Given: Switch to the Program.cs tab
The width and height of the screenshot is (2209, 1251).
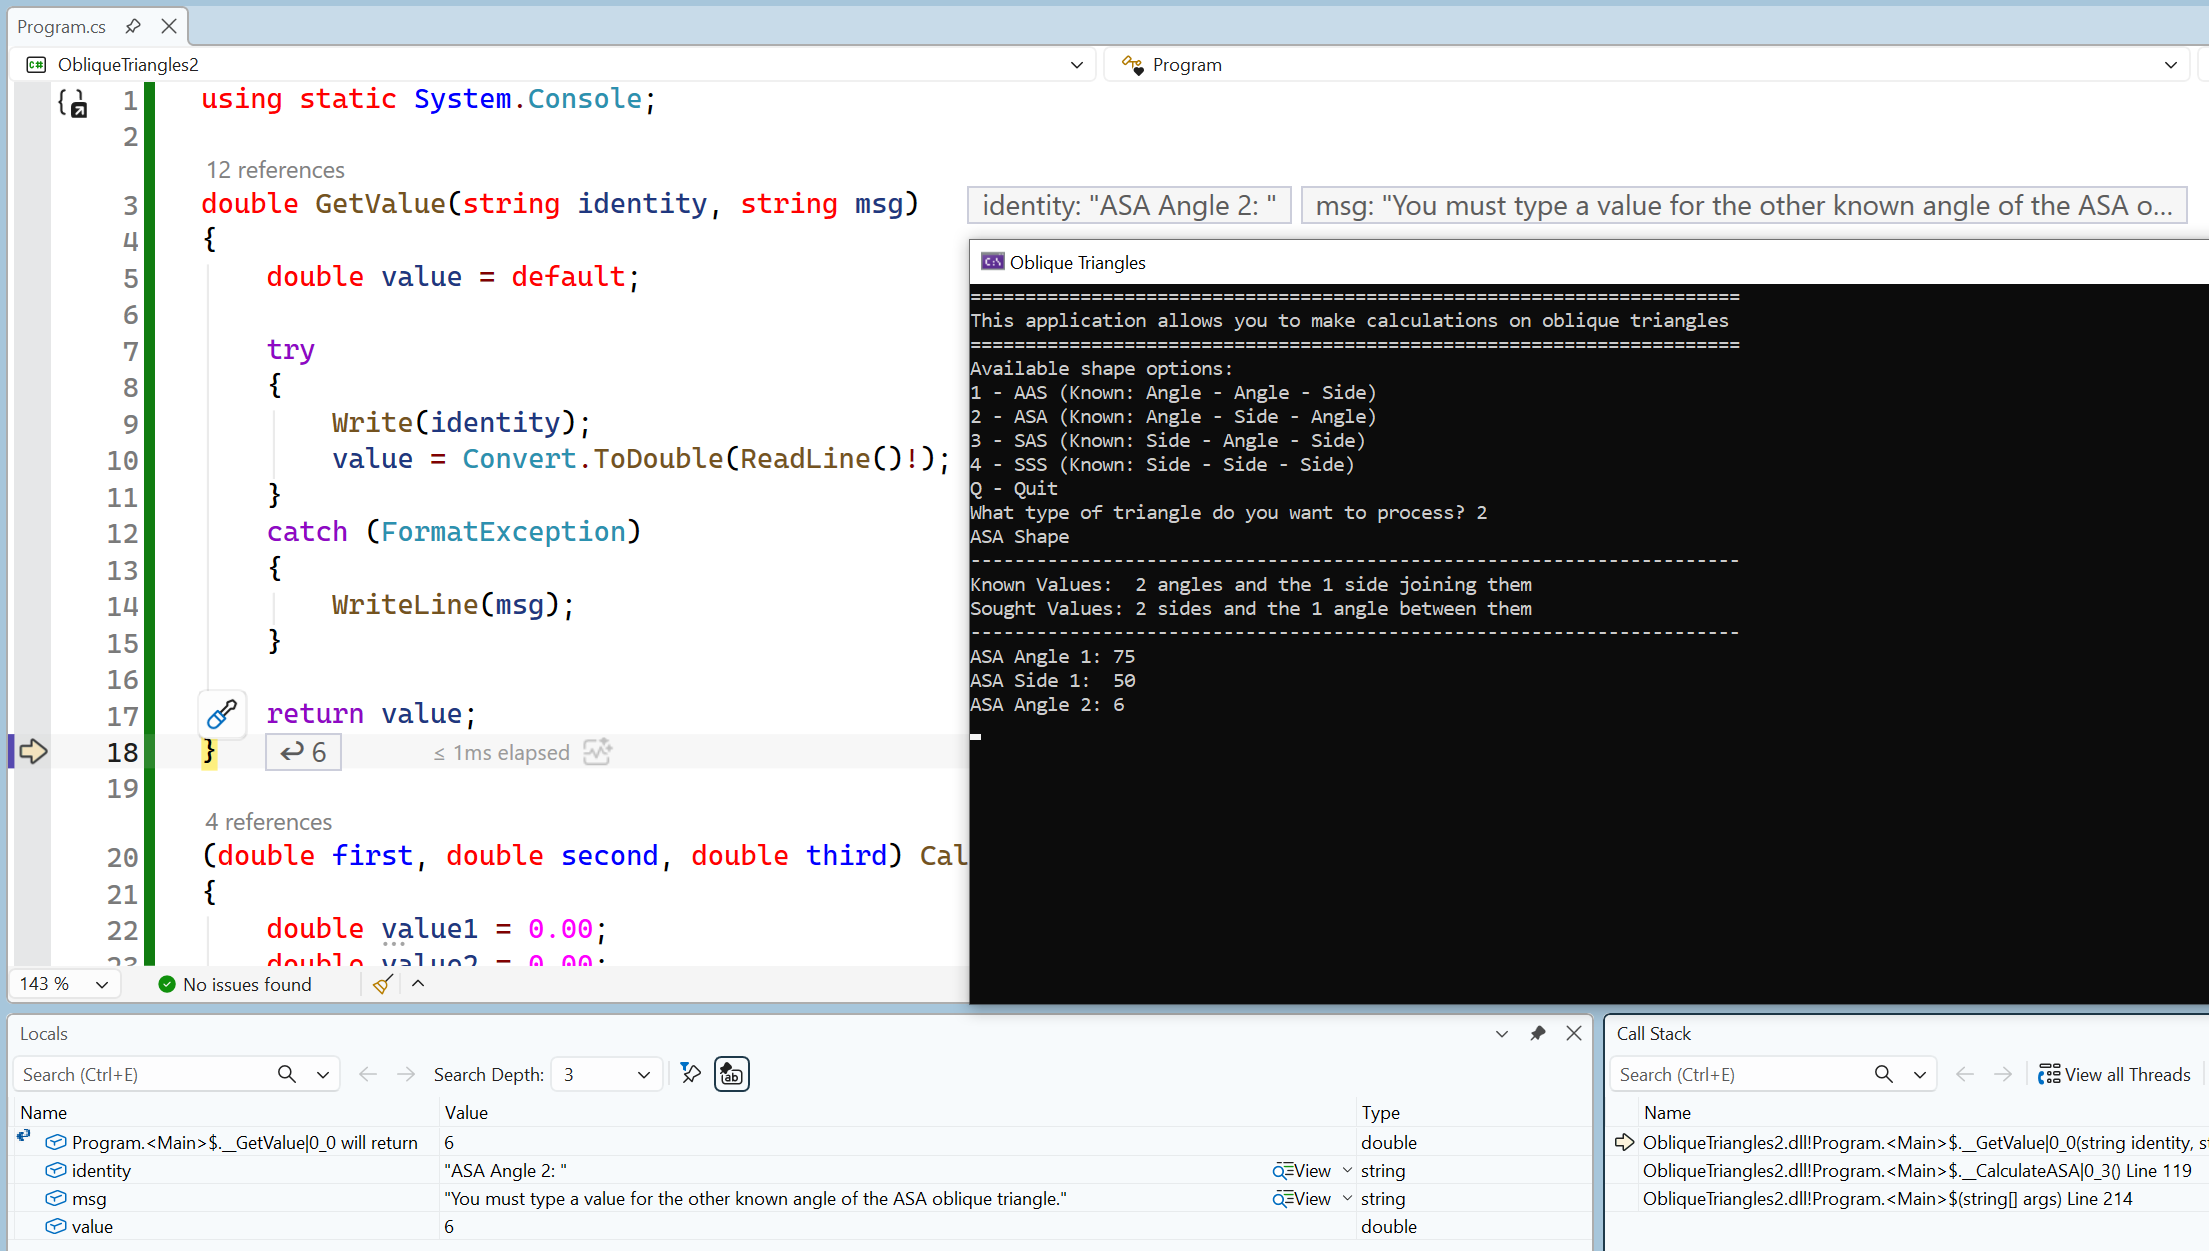Looking at the screenshot, I should [x=61, y=26].
